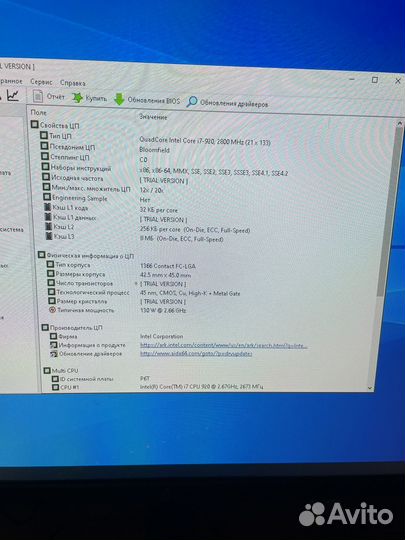Click the Intel Corporation value

click(x=162, y=336)
